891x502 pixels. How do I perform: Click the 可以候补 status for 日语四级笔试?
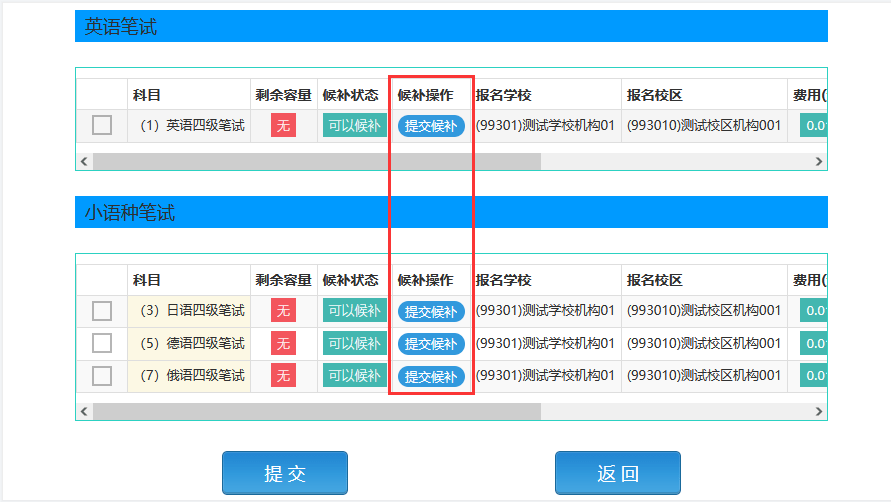tap(355, 310)
